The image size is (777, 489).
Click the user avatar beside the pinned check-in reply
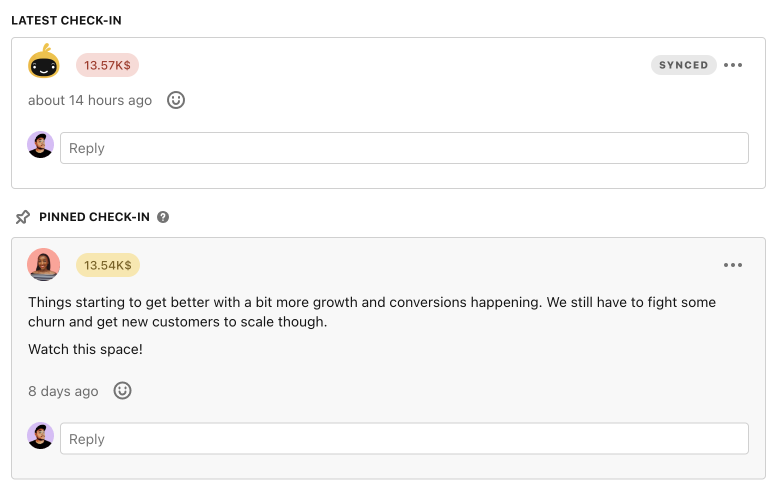tap(41, 435)
